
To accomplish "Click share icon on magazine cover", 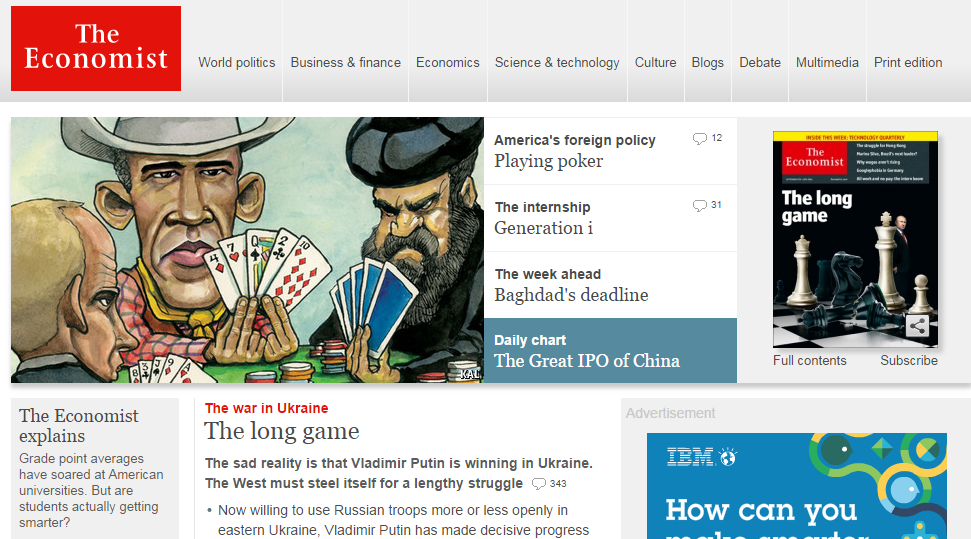I will 917,326.
